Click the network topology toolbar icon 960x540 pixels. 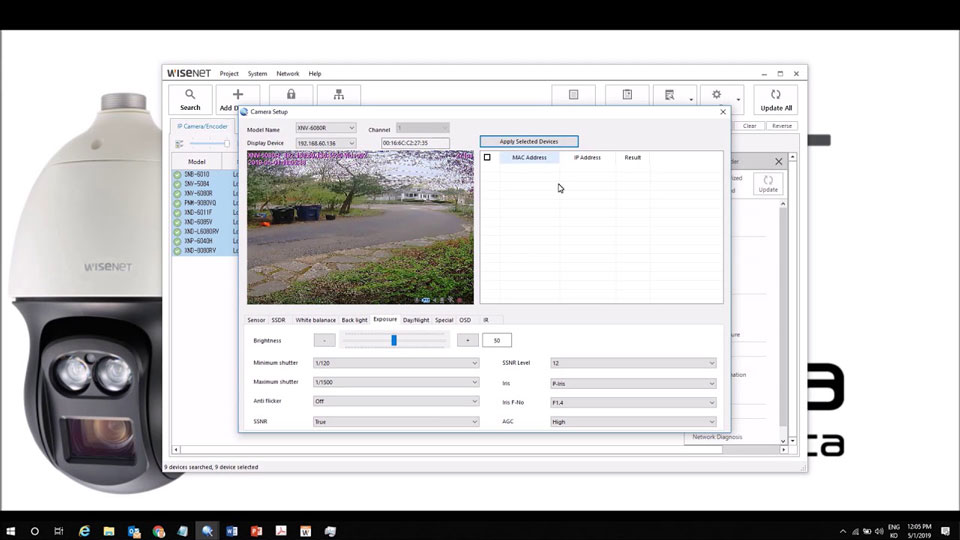(339, 95)
